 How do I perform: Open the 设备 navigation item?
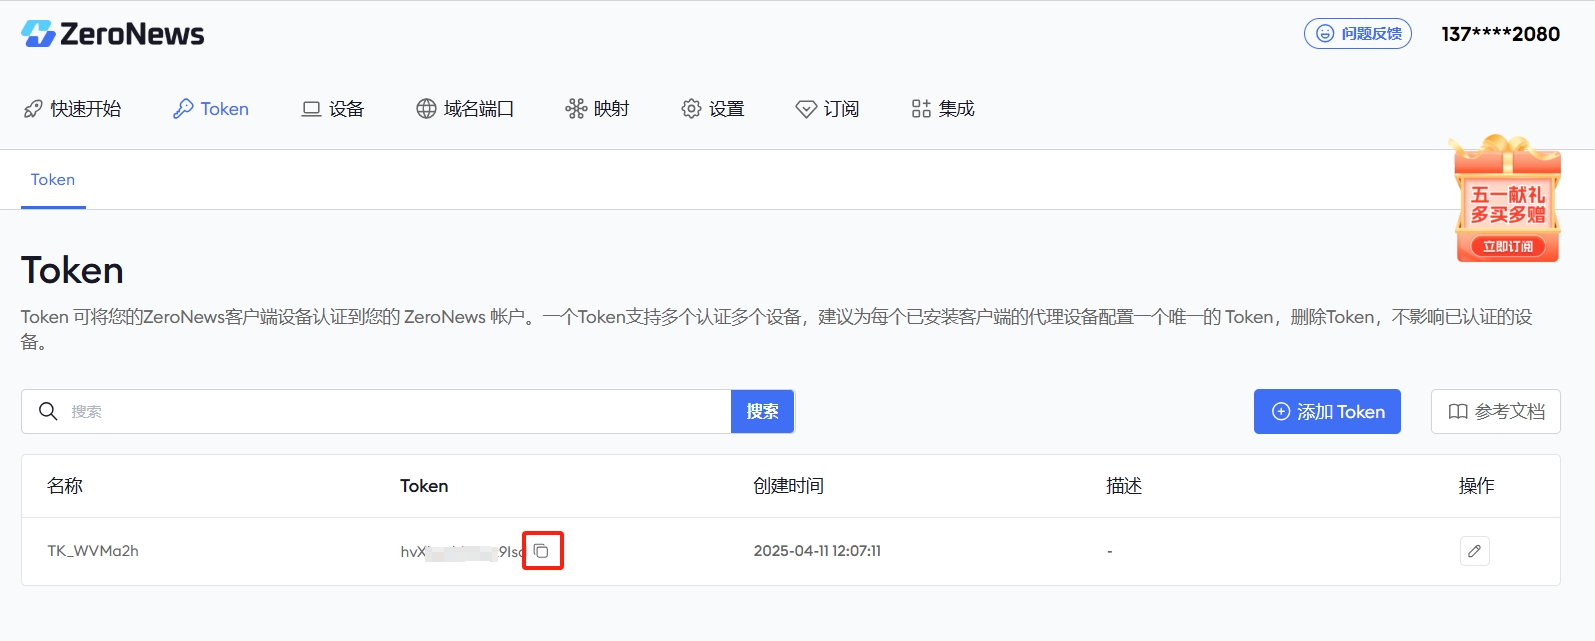(x=333, y=109)
